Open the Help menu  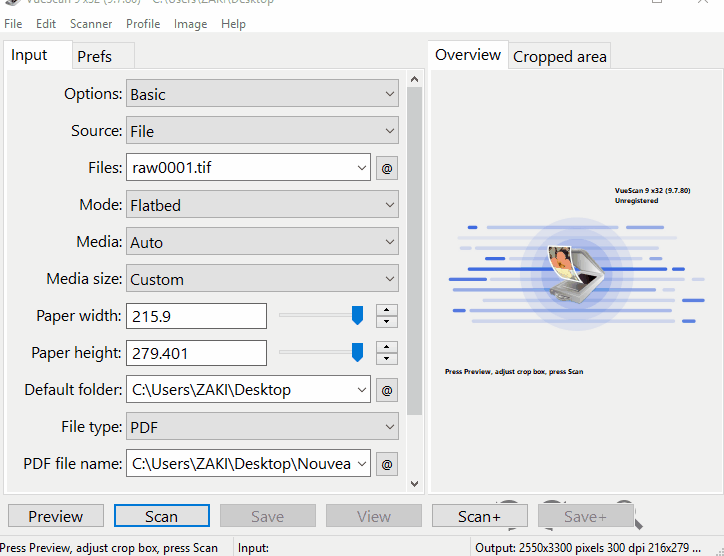[233, 24]
